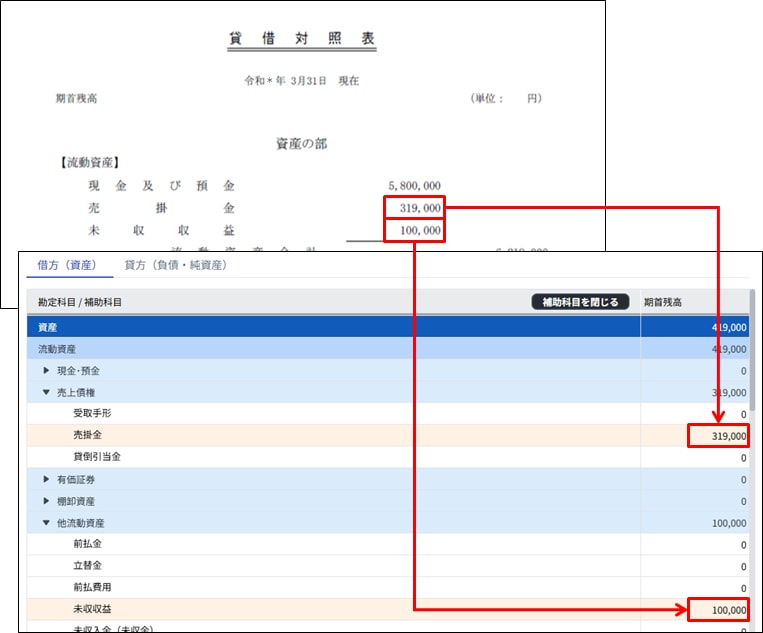This screenshot has width=763, height=633.
Task: Expand the 現金・預金 row arrow
Action: pyautogui.click(x=46, y=370)
